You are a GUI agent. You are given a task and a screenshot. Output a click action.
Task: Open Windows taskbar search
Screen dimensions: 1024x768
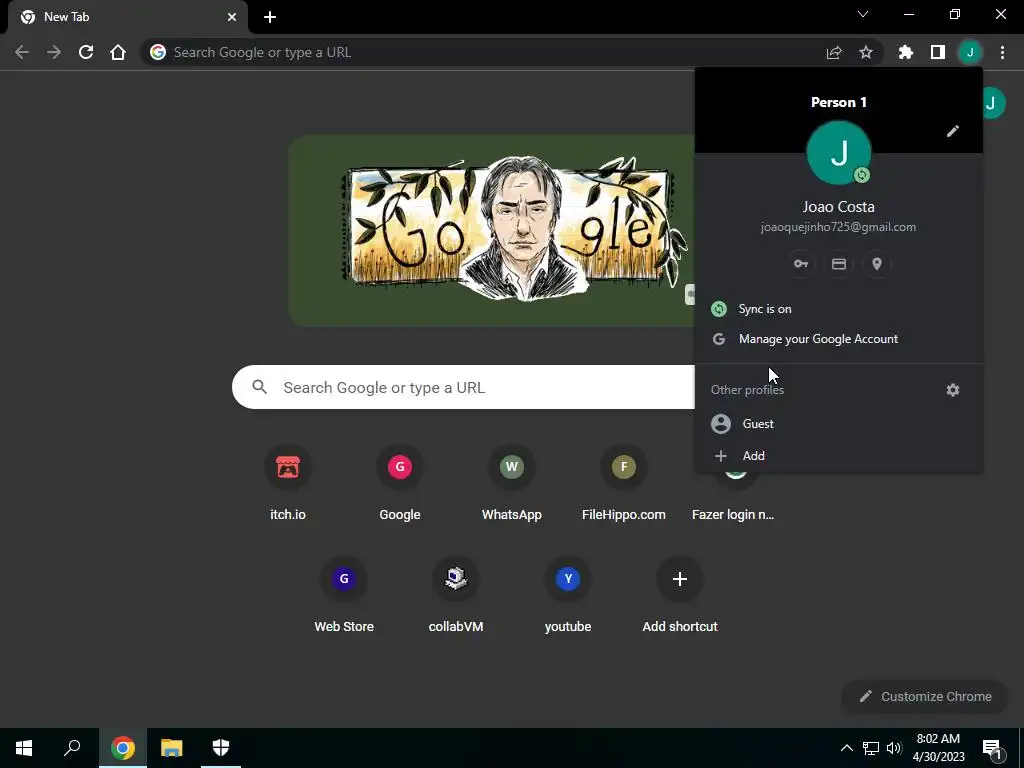[72, 748]
